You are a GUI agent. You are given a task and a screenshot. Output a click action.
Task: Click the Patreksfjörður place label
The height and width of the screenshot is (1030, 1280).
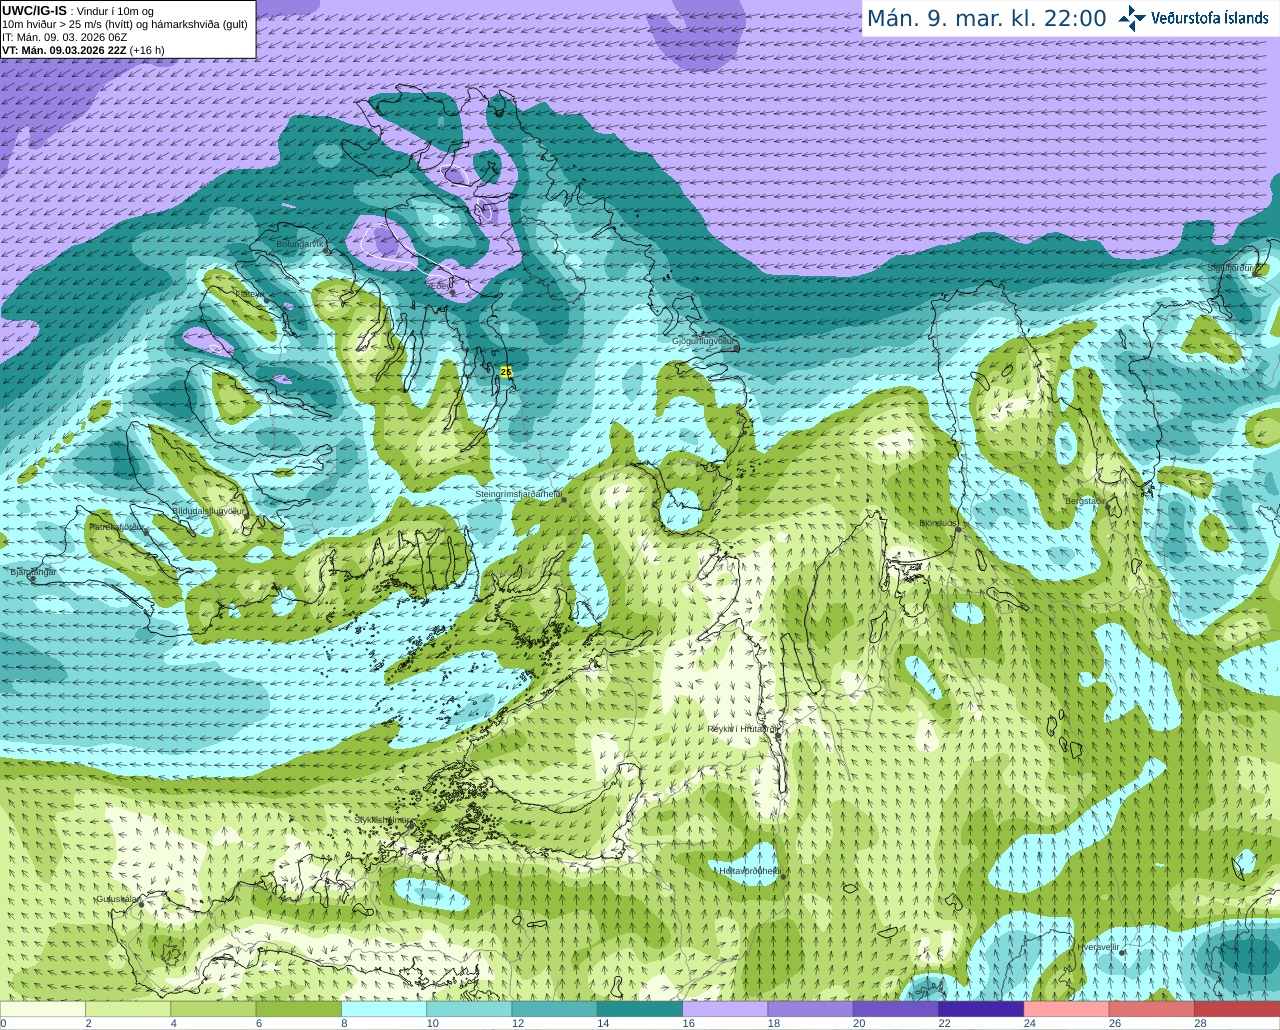coord(118,526)
